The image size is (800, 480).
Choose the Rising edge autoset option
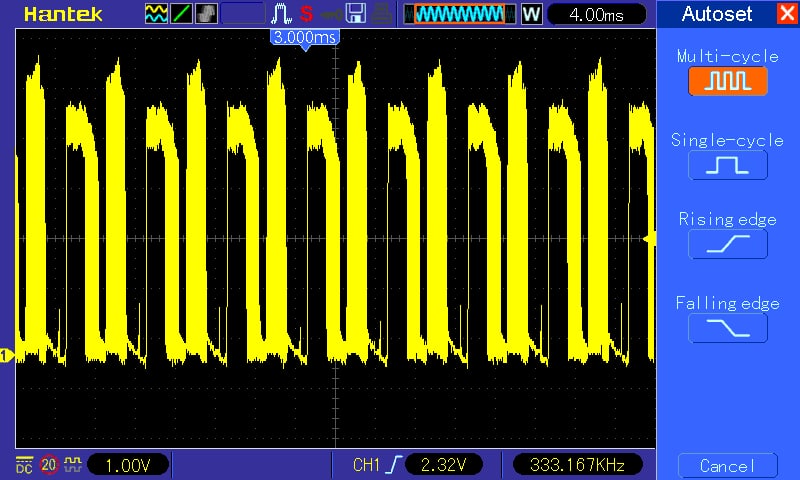pos(727,244)
